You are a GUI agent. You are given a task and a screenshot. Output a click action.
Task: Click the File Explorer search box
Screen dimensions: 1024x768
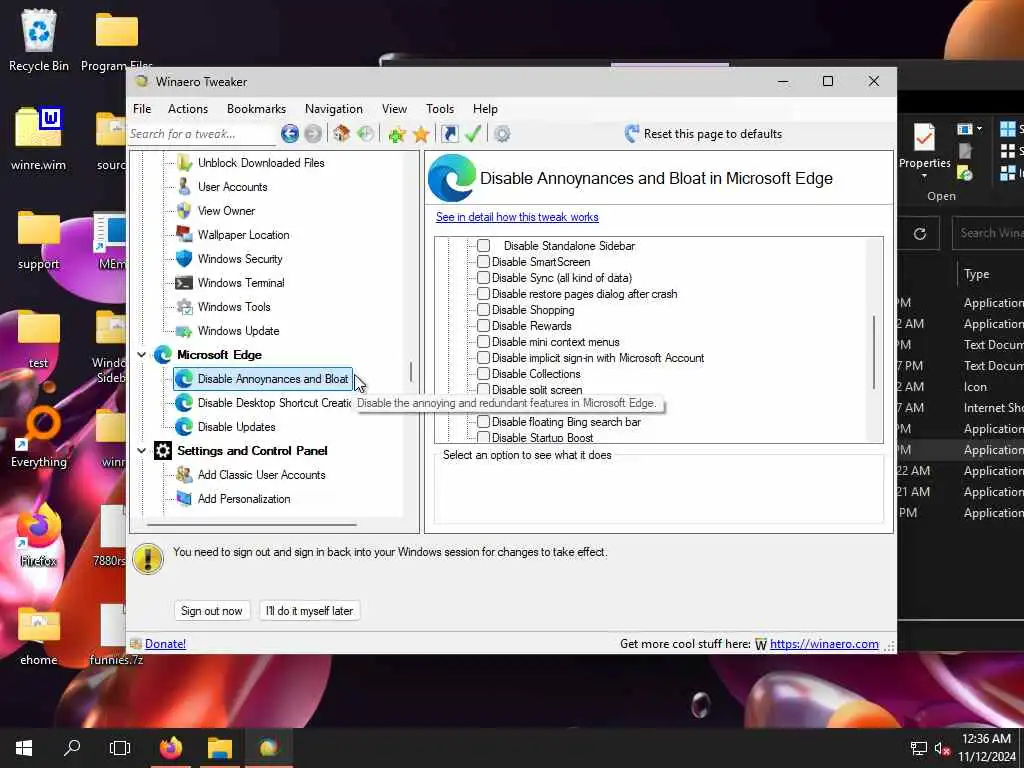coord(988,233)
